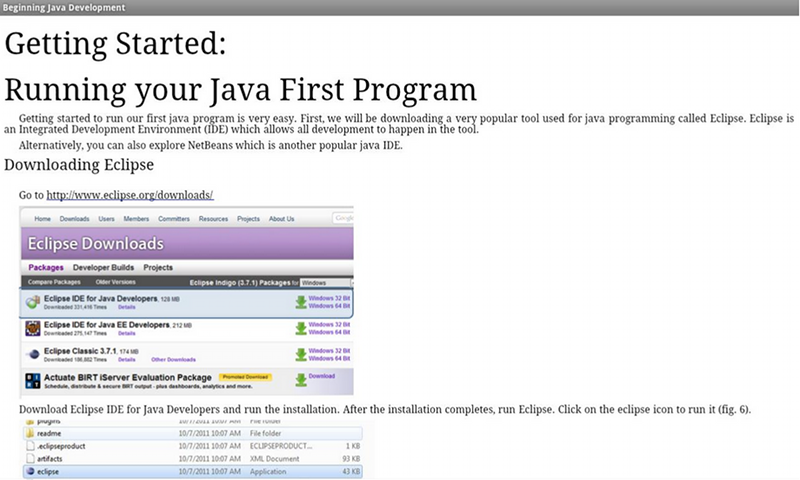This screenshot has width=800, height=480.
Task: Click About Us in the Eclipse site navigation
Action: click(x=282, y=219)
